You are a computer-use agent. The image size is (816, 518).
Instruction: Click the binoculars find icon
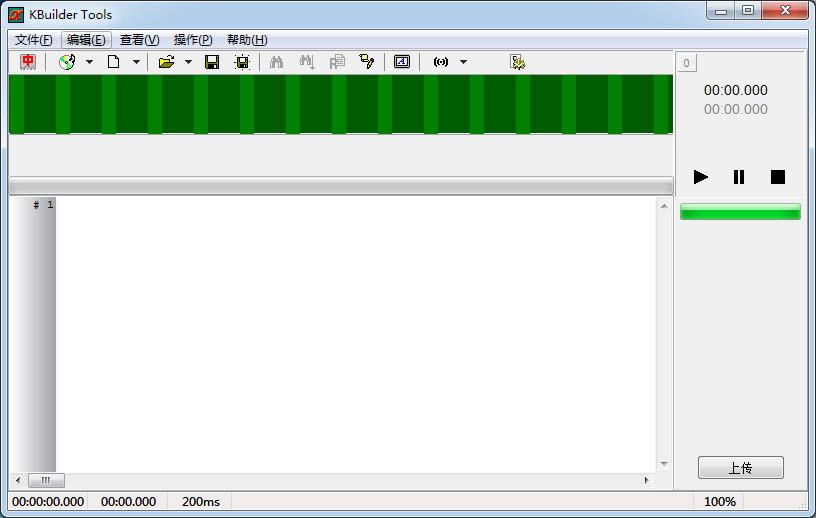point(276,62)
